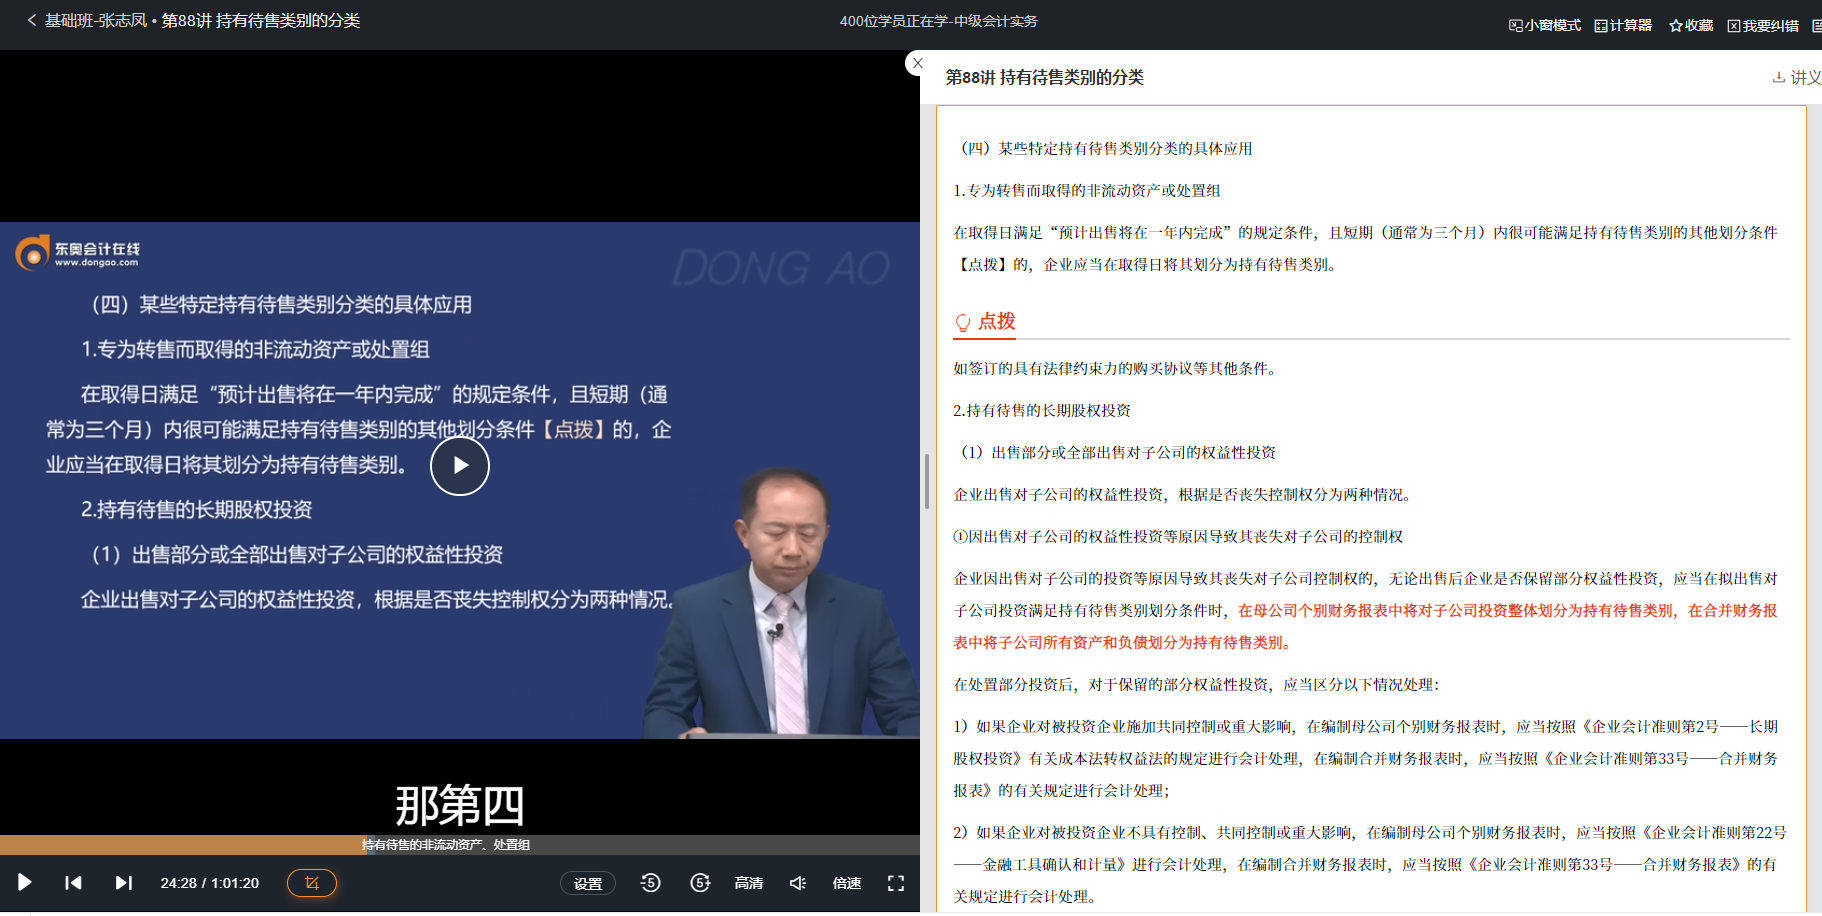Go back using the top-left arrow

click(31, 20)
